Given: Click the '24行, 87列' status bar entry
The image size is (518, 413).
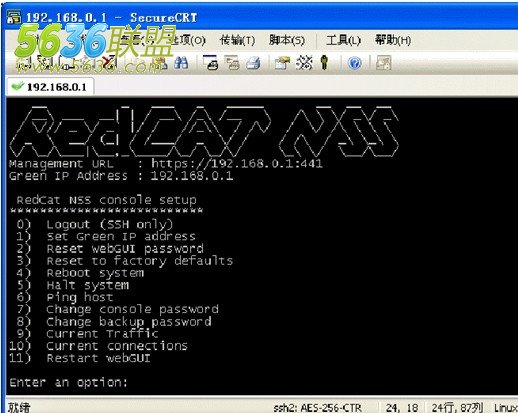Looking at the screenshot, I should tap(457, 408).
